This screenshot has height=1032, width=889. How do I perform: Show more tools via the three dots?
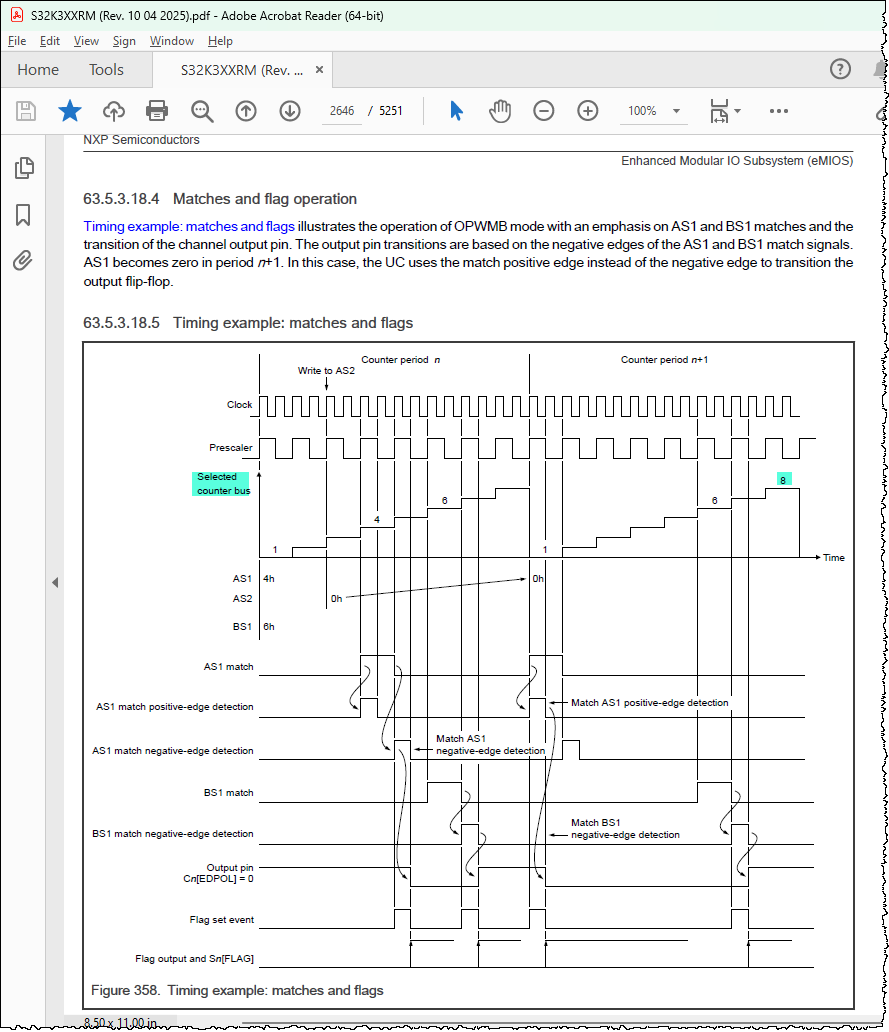tap(778, 111)
